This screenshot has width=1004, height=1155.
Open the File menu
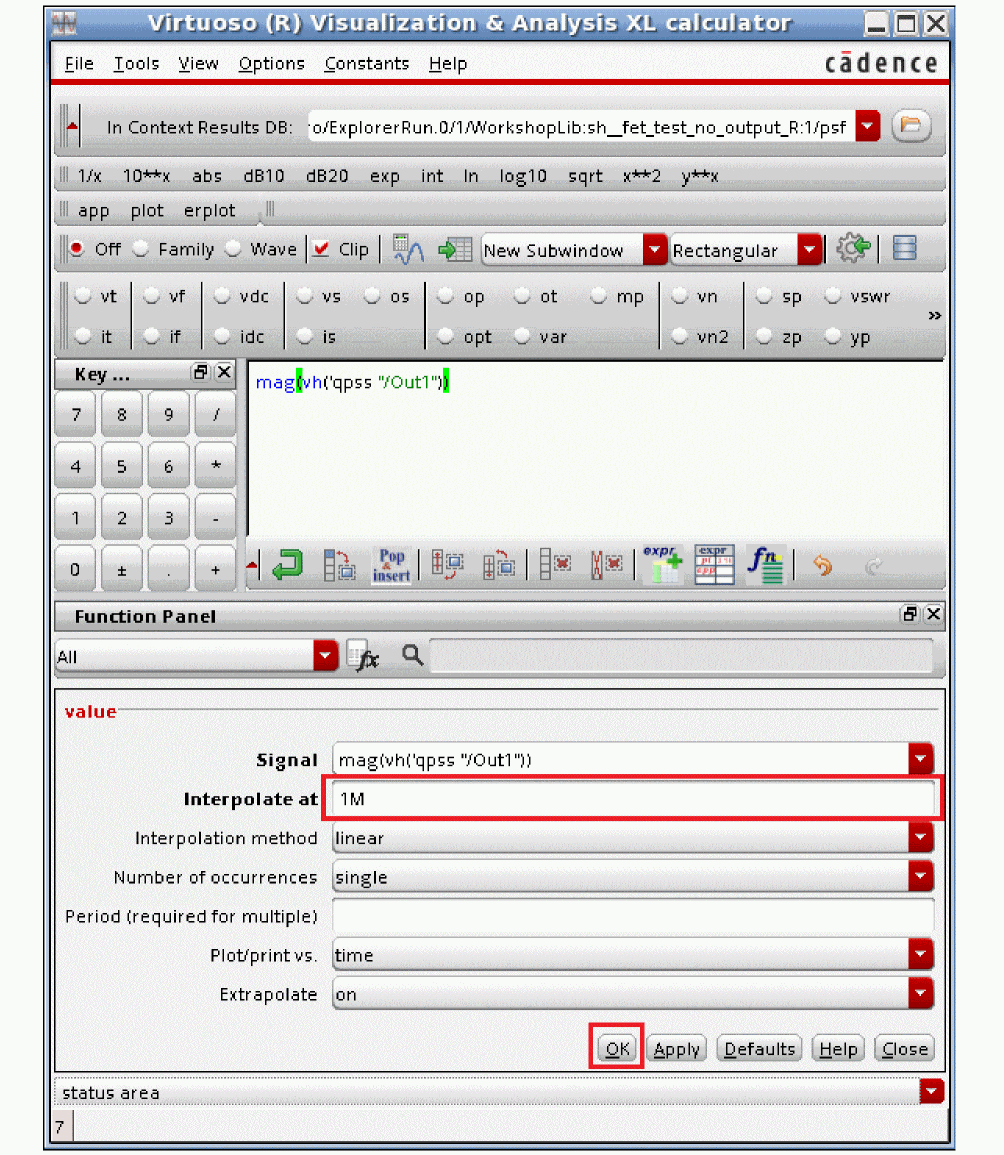click(79, 64)
